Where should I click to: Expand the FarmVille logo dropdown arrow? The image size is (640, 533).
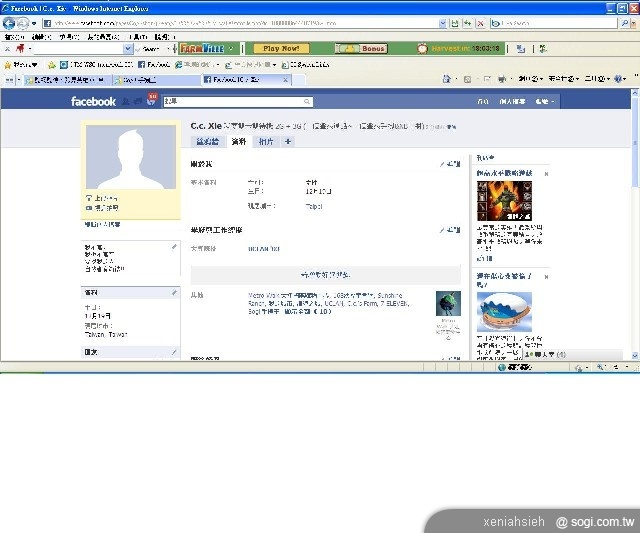coord(231,49)
